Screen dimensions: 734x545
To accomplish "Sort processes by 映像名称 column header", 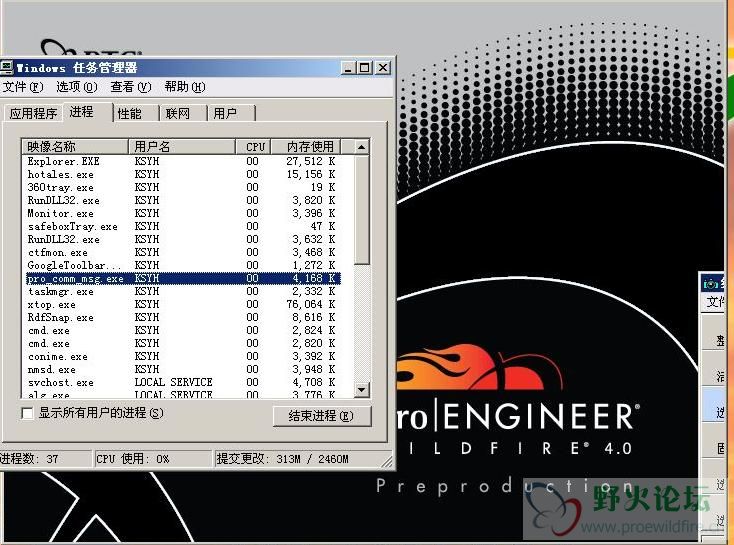I will 75,147.
